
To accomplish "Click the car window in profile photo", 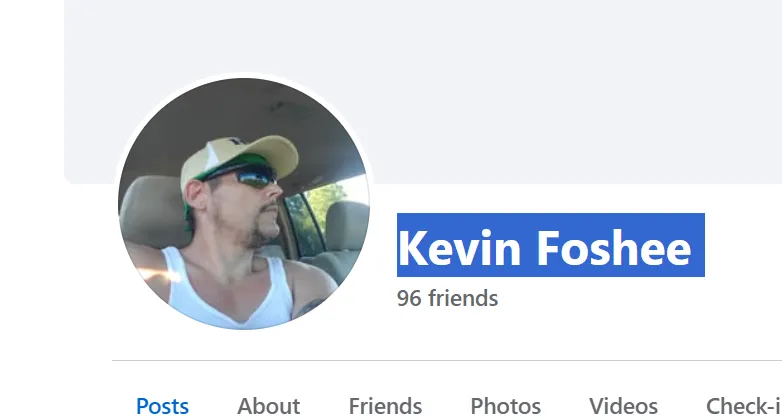I will (x=319, y=214).
